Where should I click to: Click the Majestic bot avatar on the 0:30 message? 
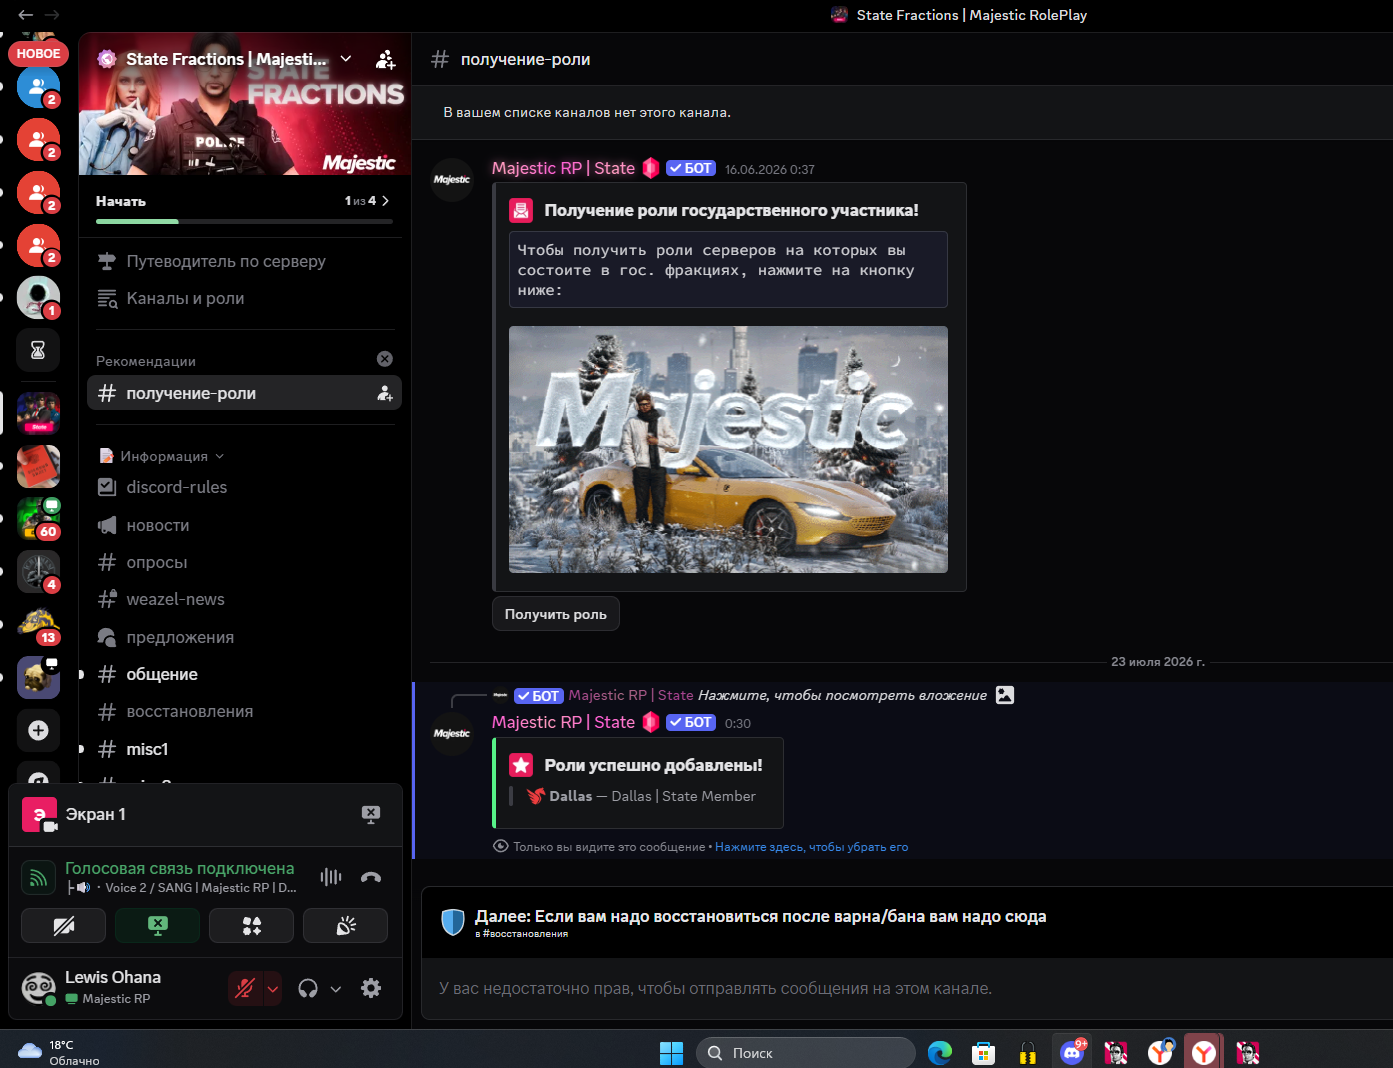[452, 734]
